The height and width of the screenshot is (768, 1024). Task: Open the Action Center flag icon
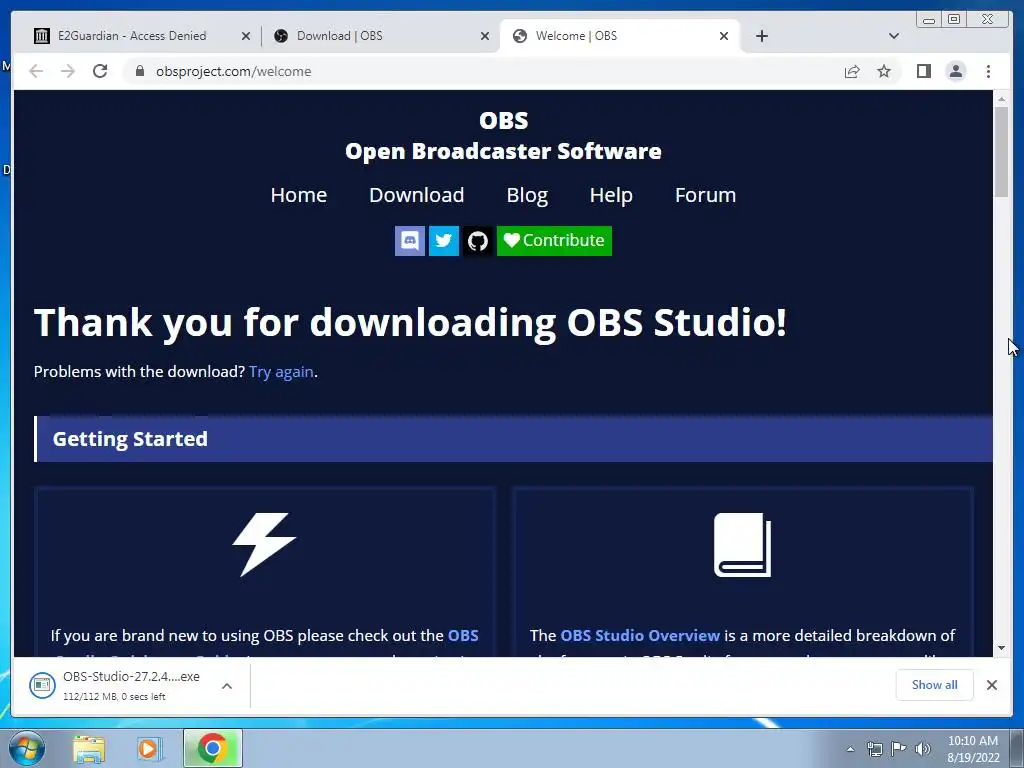click(x=899, y=749)
